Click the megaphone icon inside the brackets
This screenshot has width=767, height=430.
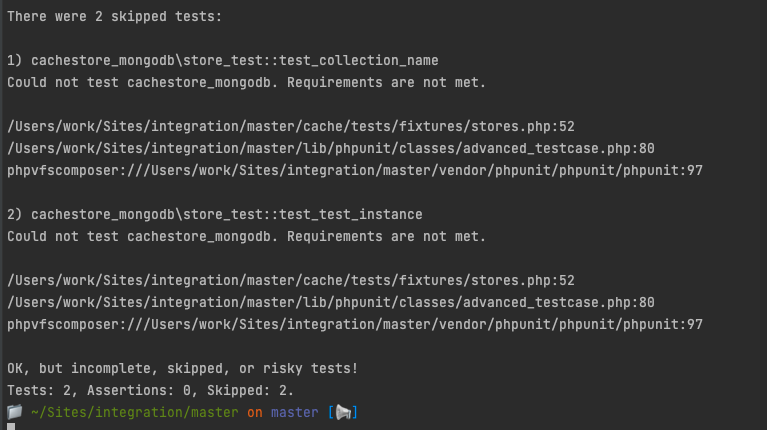[343, 412]
